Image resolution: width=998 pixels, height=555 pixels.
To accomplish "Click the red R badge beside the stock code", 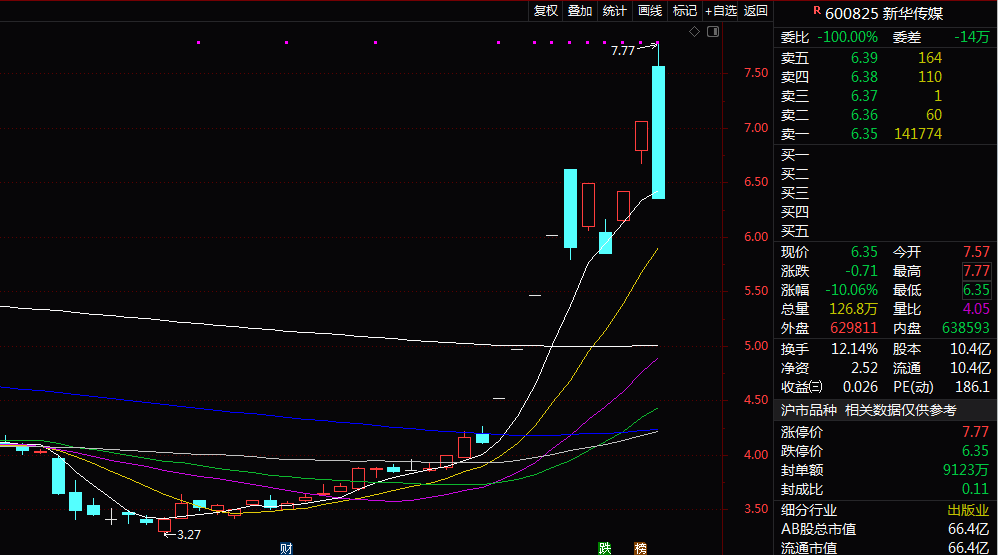I will tap(817, 10).
